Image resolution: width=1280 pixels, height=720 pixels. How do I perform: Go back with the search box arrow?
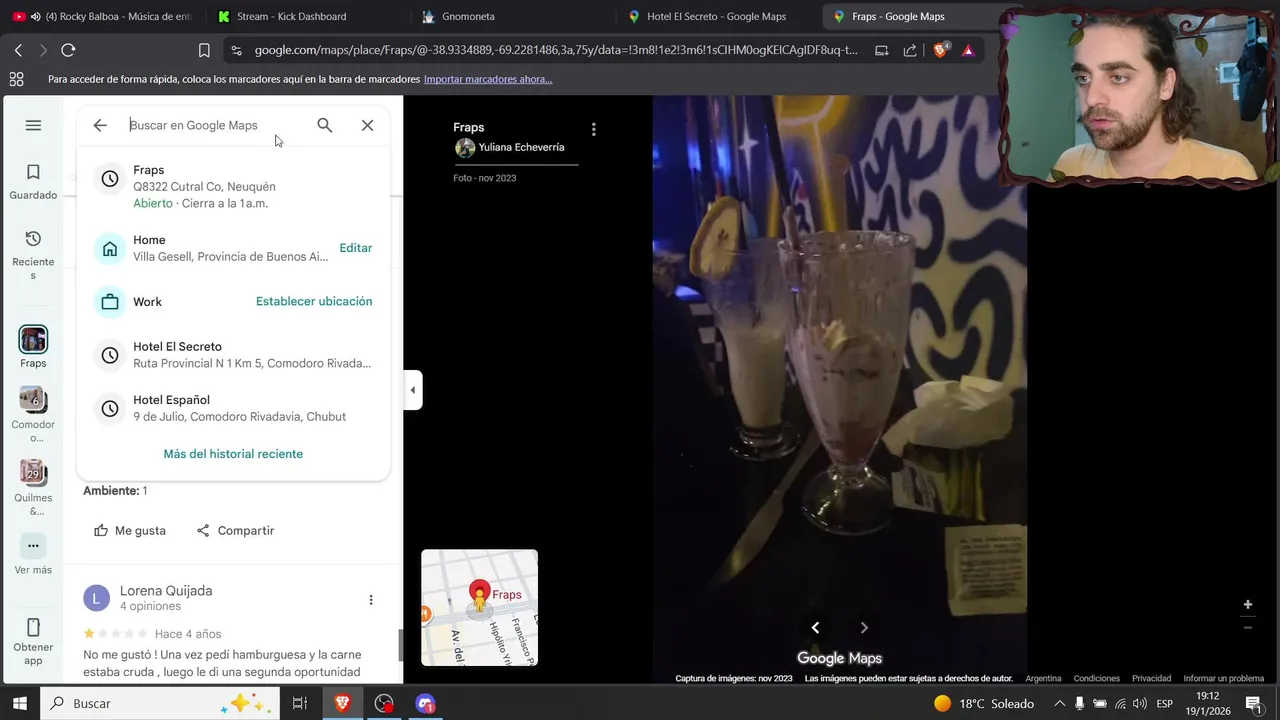tap(100, 125)
